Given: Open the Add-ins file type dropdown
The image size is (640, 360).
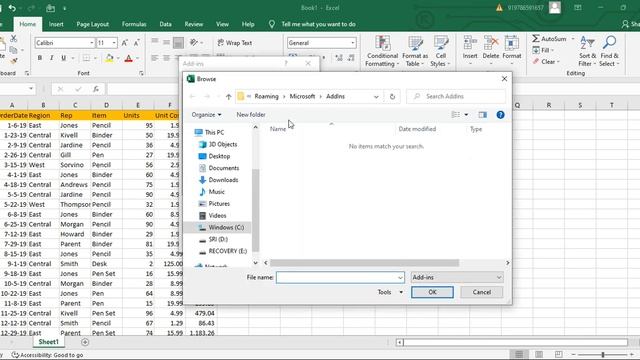Looking at the screenshot, I should (x=457, y=278).
